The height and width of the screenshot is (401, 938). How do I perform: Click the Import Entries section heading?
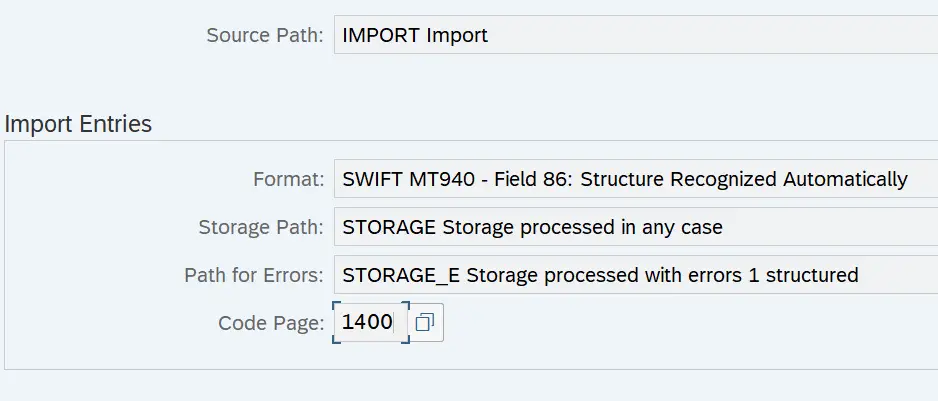[78, 124]
